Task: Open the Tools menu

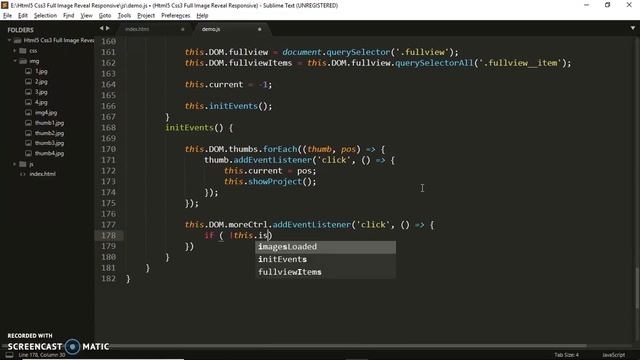Action: 124,16
